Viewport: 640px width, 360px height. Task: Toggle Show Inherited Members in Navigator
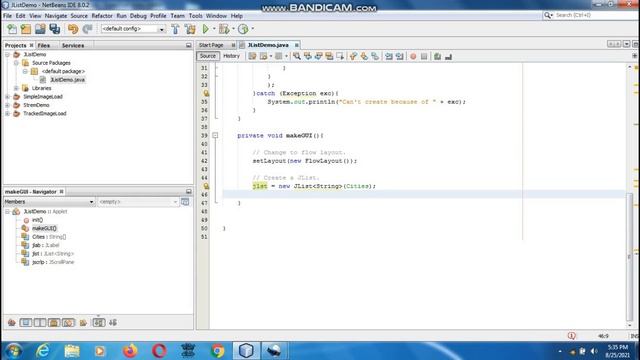pos(11,322)
